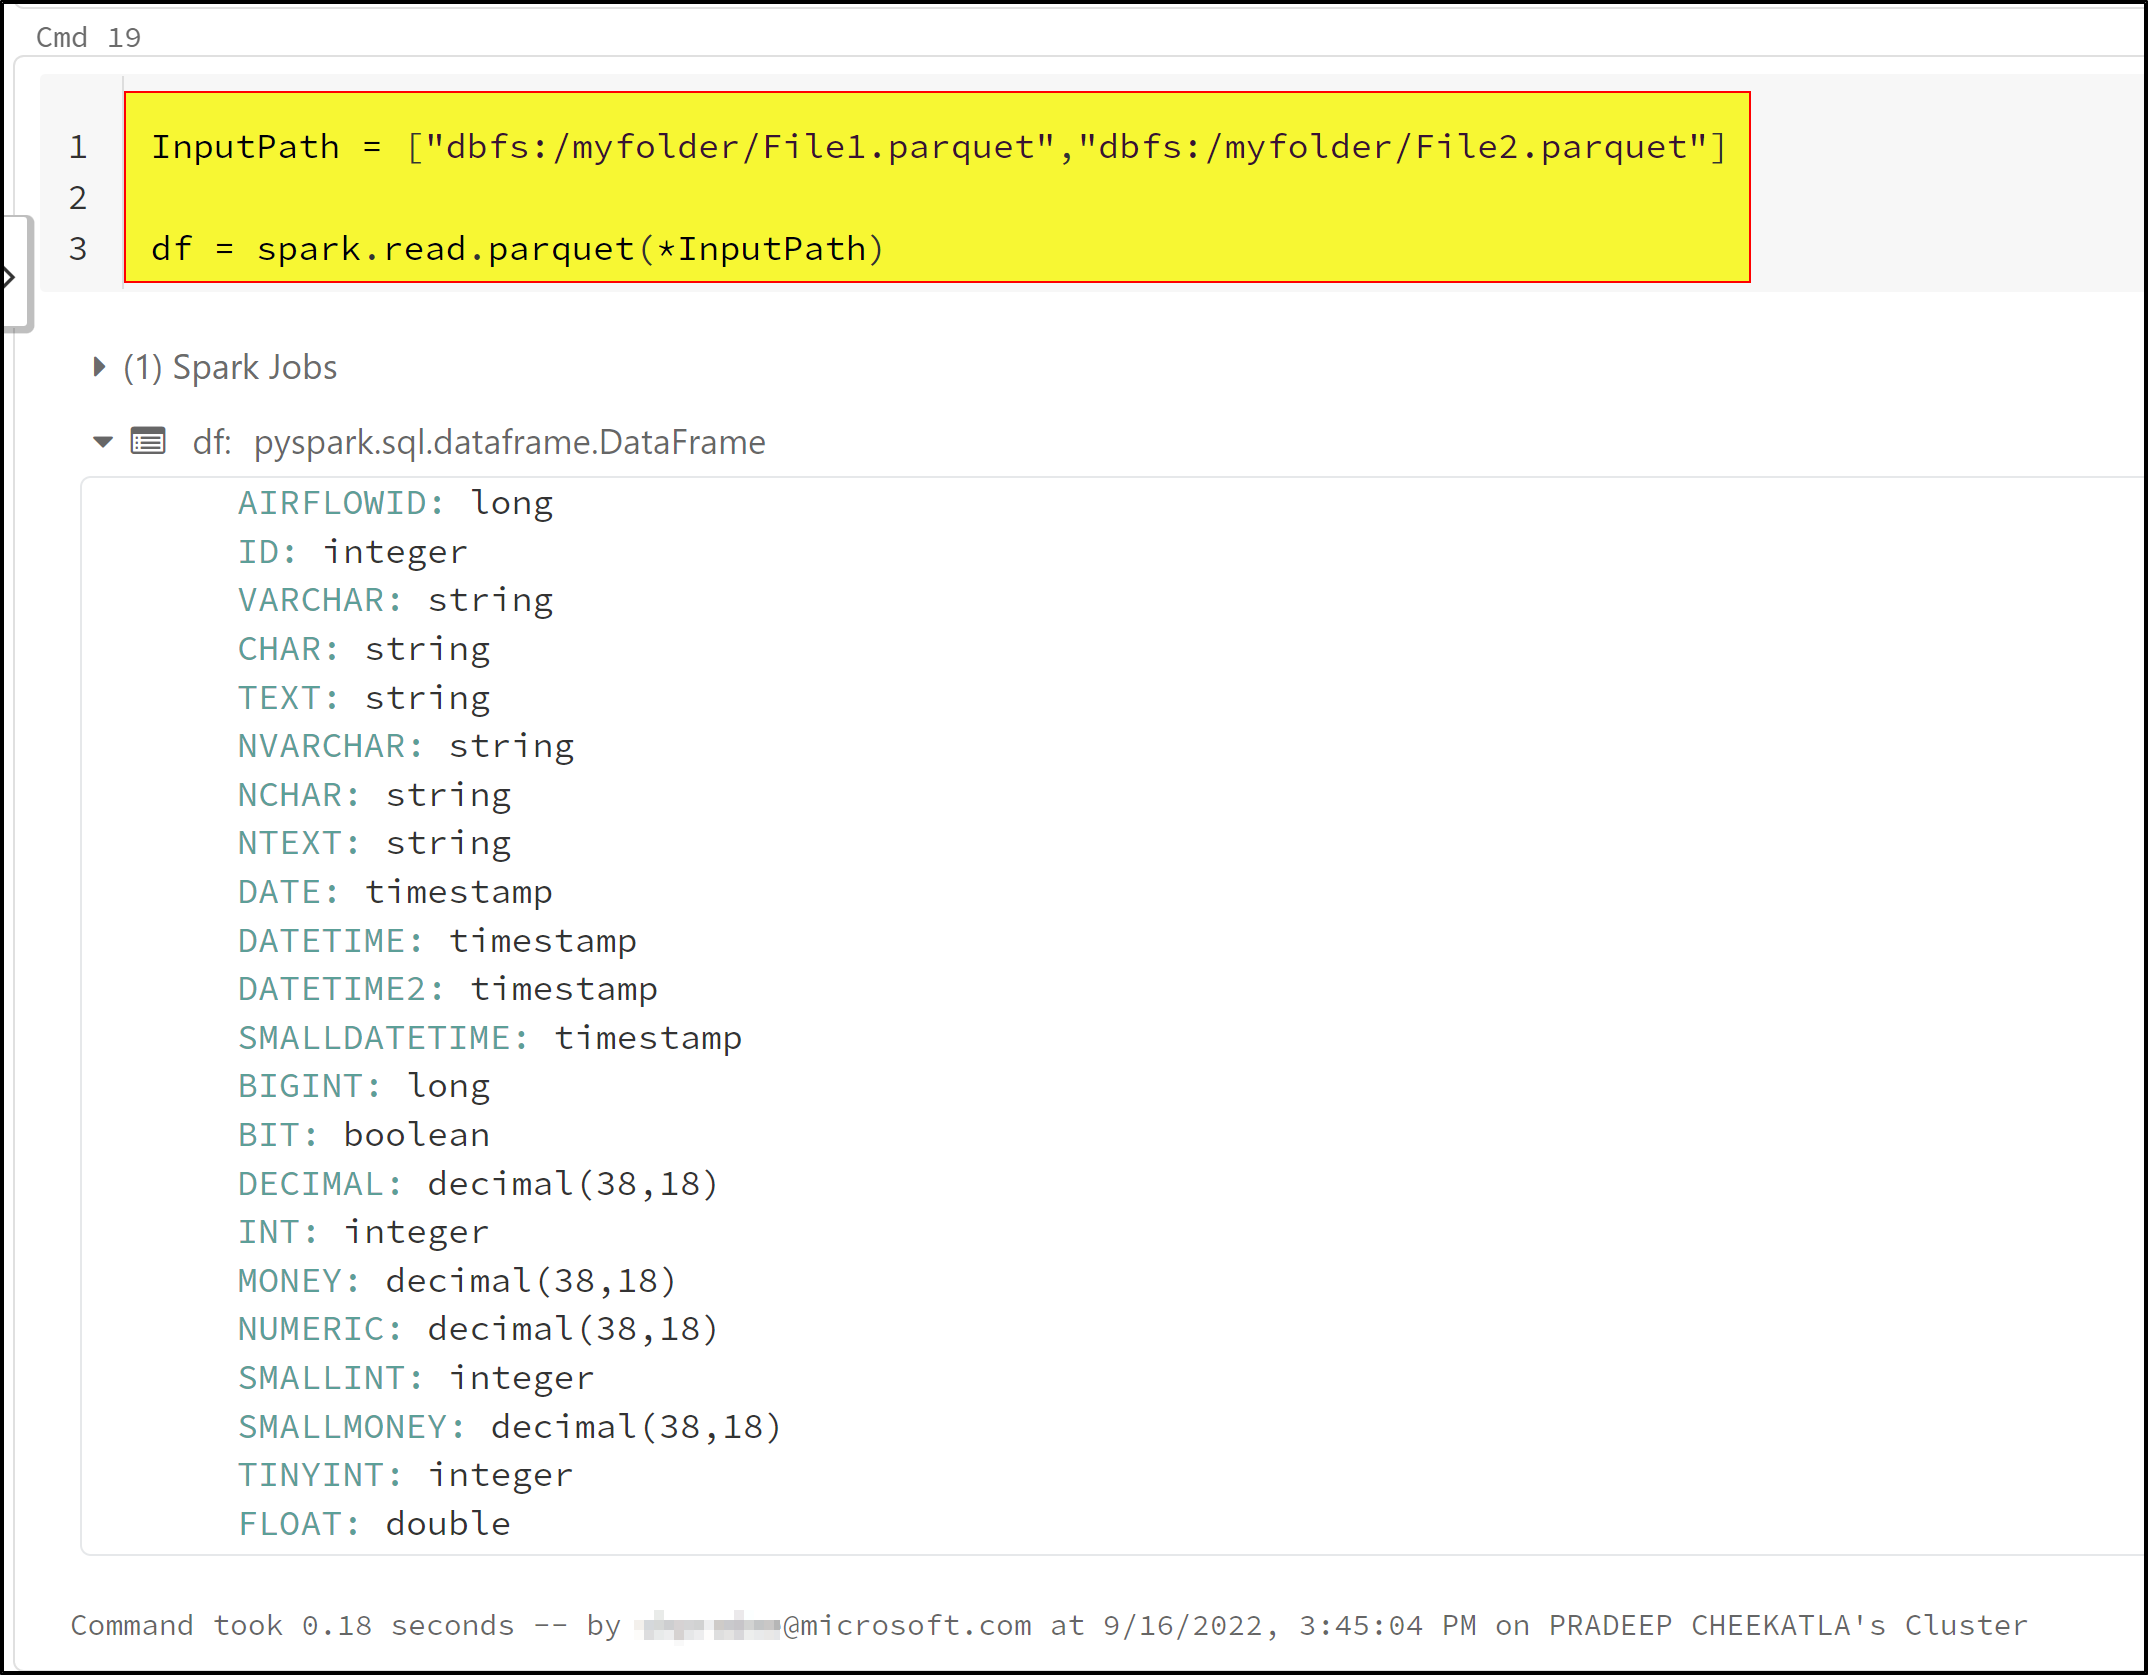Open the left sidebar chevron handle
Viewport: 2148px width, 1675px height.
point(9,277)
